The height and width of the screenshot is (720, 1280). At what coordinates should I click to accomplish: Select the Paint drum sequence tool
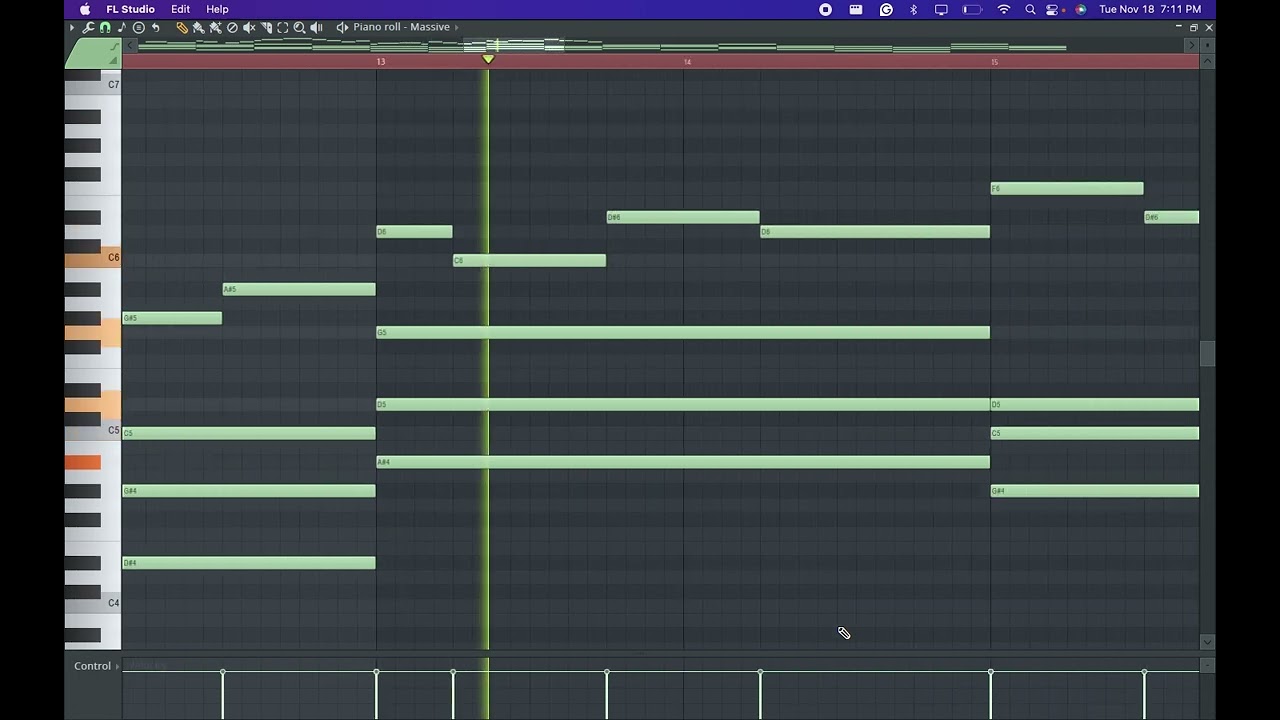tap(215, 27)
